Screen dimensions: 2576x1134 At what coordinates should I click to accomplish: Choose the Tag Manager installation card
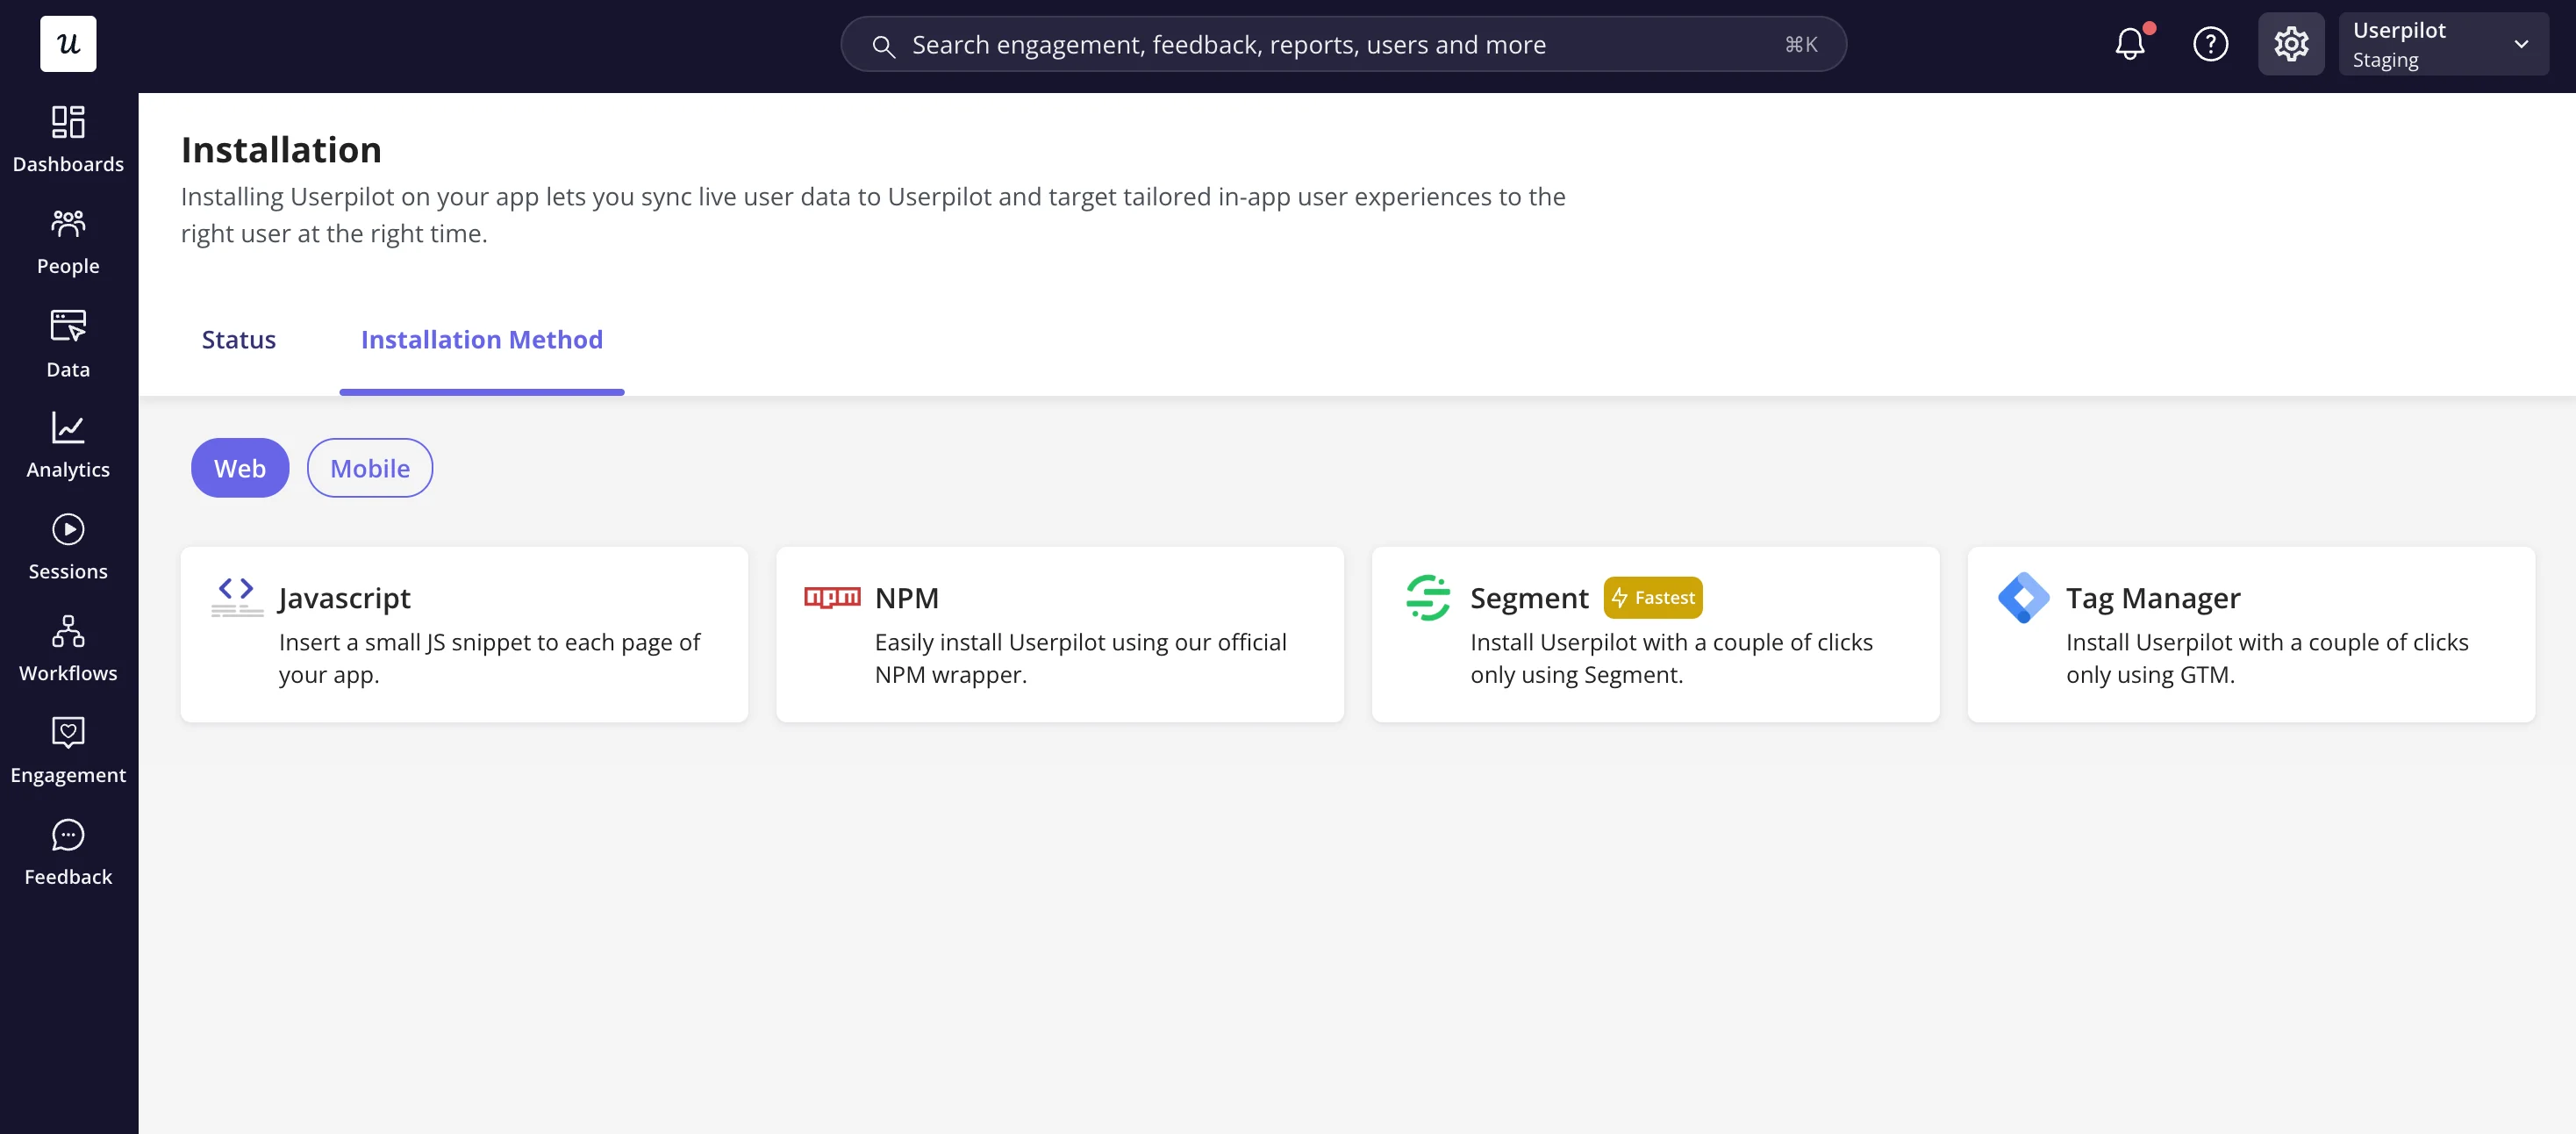[2251, 635]
